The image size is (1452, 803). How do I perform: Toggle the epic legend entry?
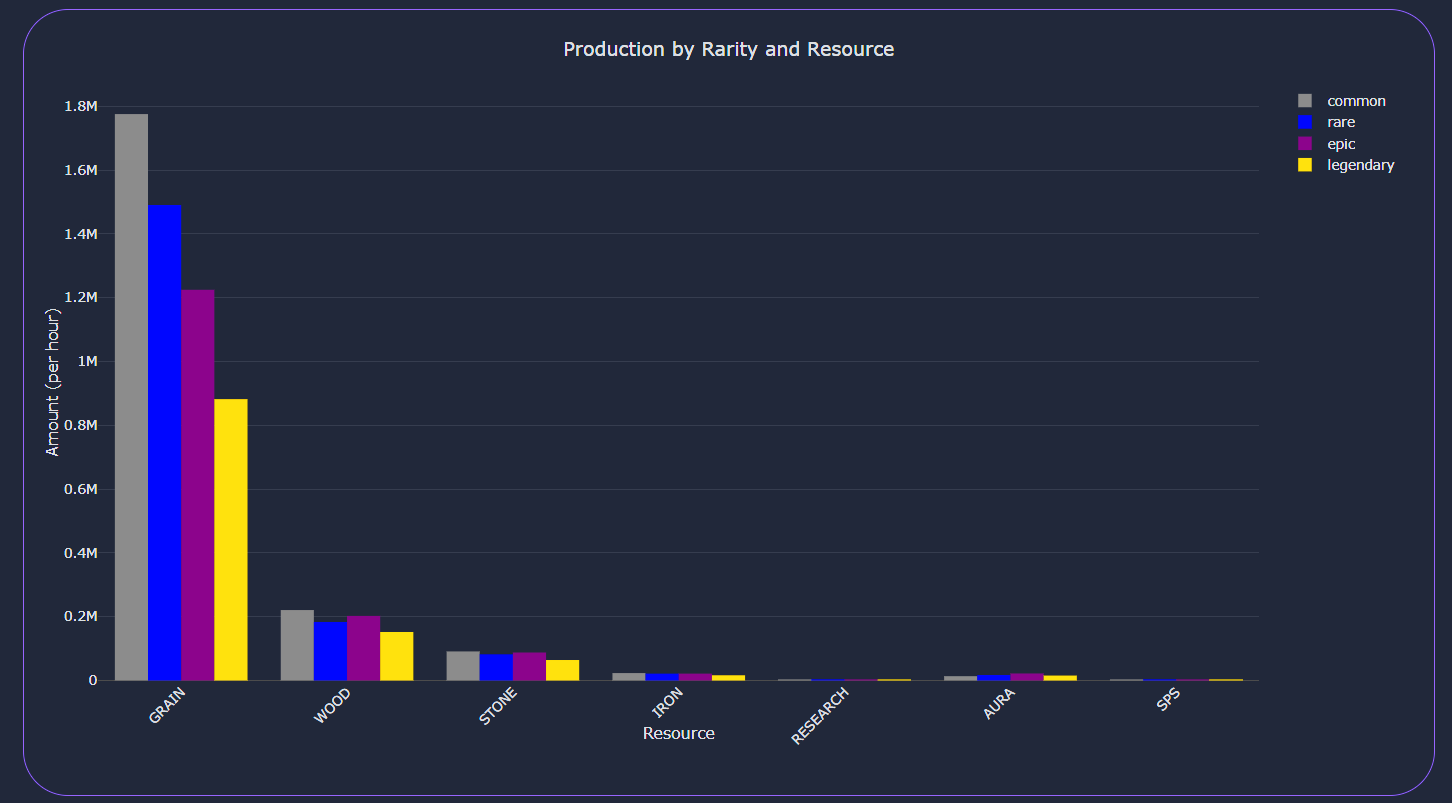pyautogui.click(x=1341, y=144)
